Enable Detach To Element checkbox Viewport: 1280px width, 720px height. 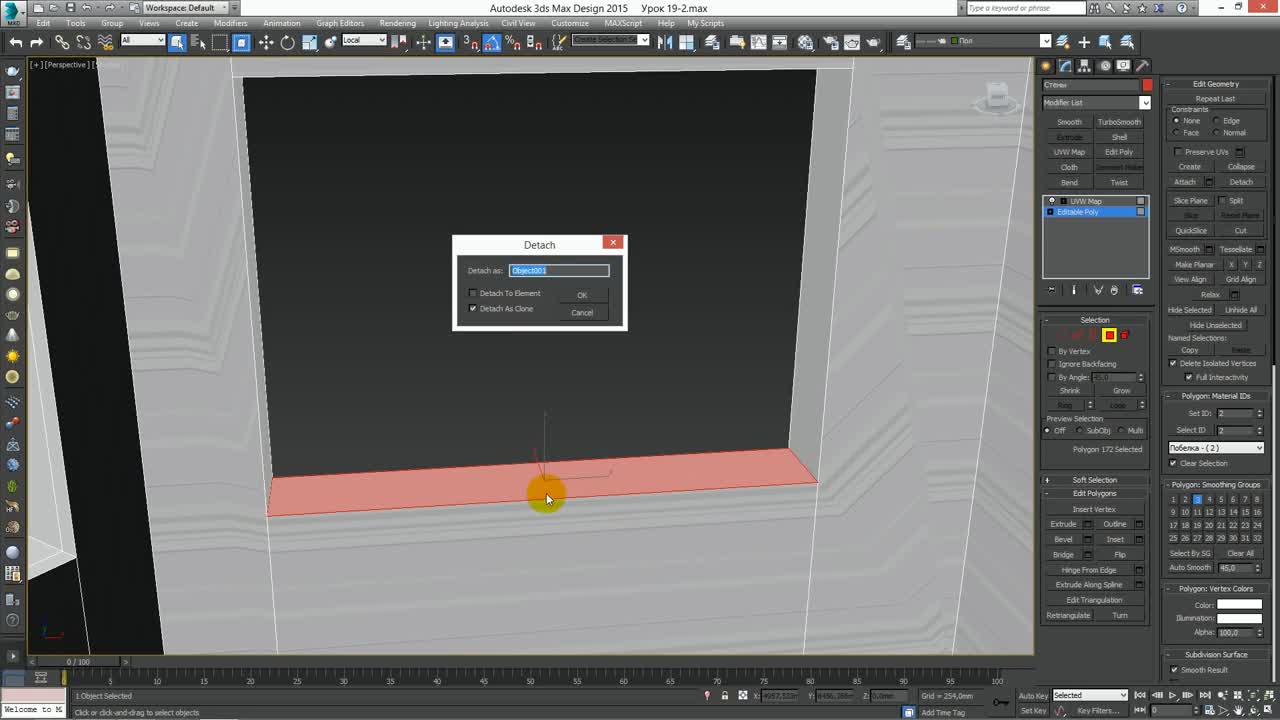point(473,293)
